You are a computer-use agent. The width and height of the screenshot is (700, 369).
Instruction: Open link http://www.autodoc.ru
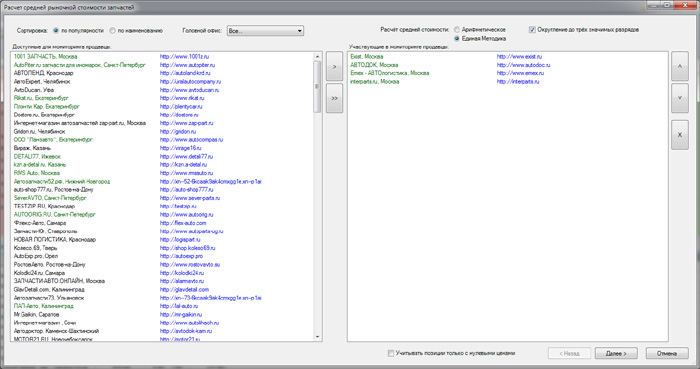(523, 65)
